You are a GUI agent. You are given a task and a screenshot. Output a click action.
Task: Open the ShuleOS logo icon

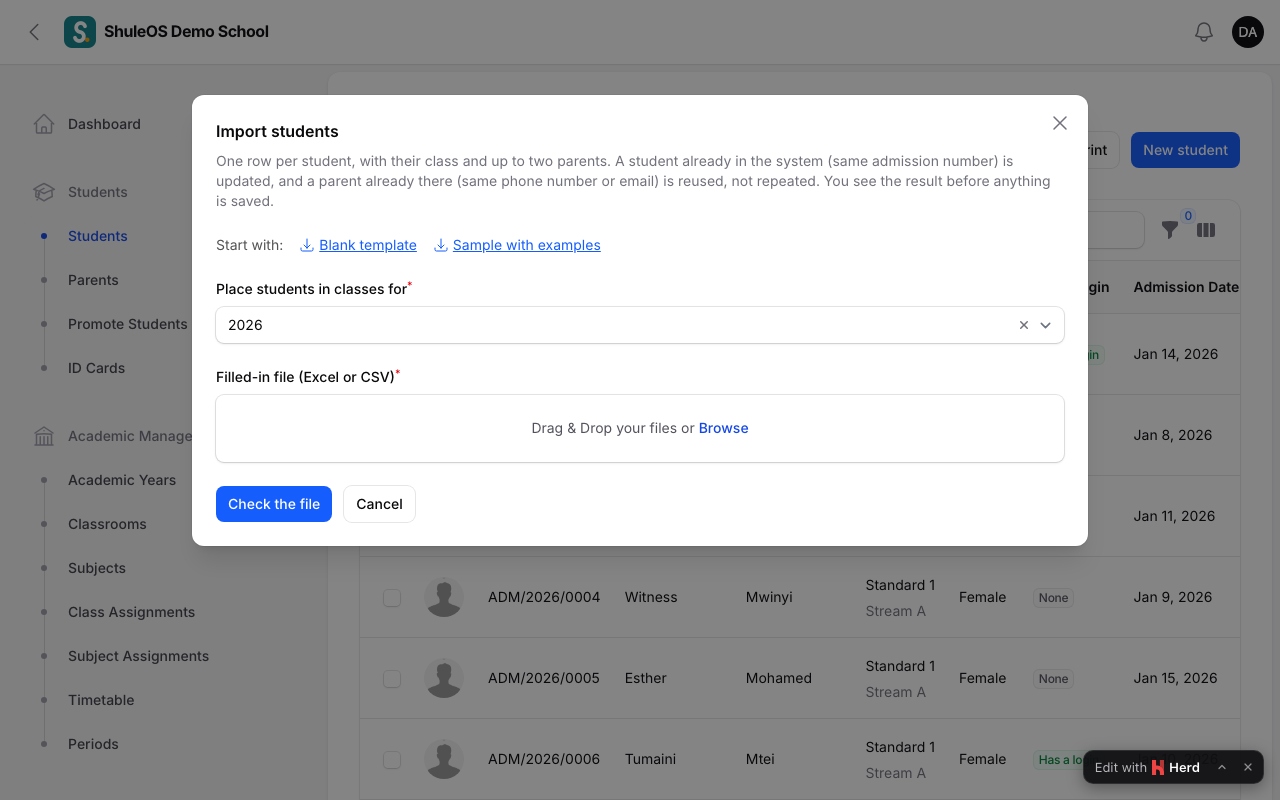point(80,32)
